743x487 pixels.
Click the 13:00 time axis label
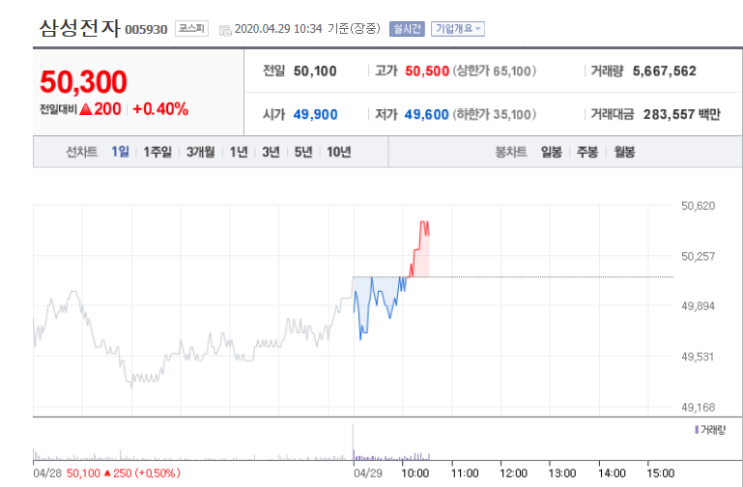pos(562,473)
